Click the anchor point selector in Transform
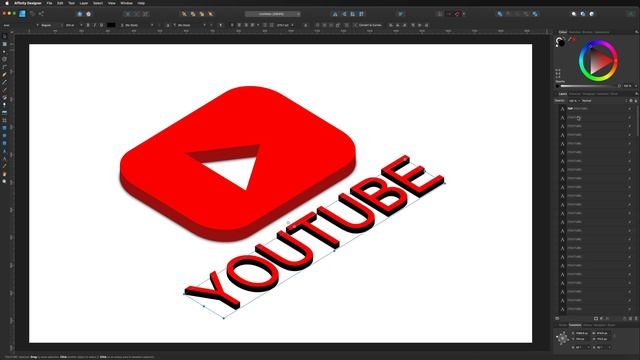The image size is (640, 360). [x=562, y=338]
